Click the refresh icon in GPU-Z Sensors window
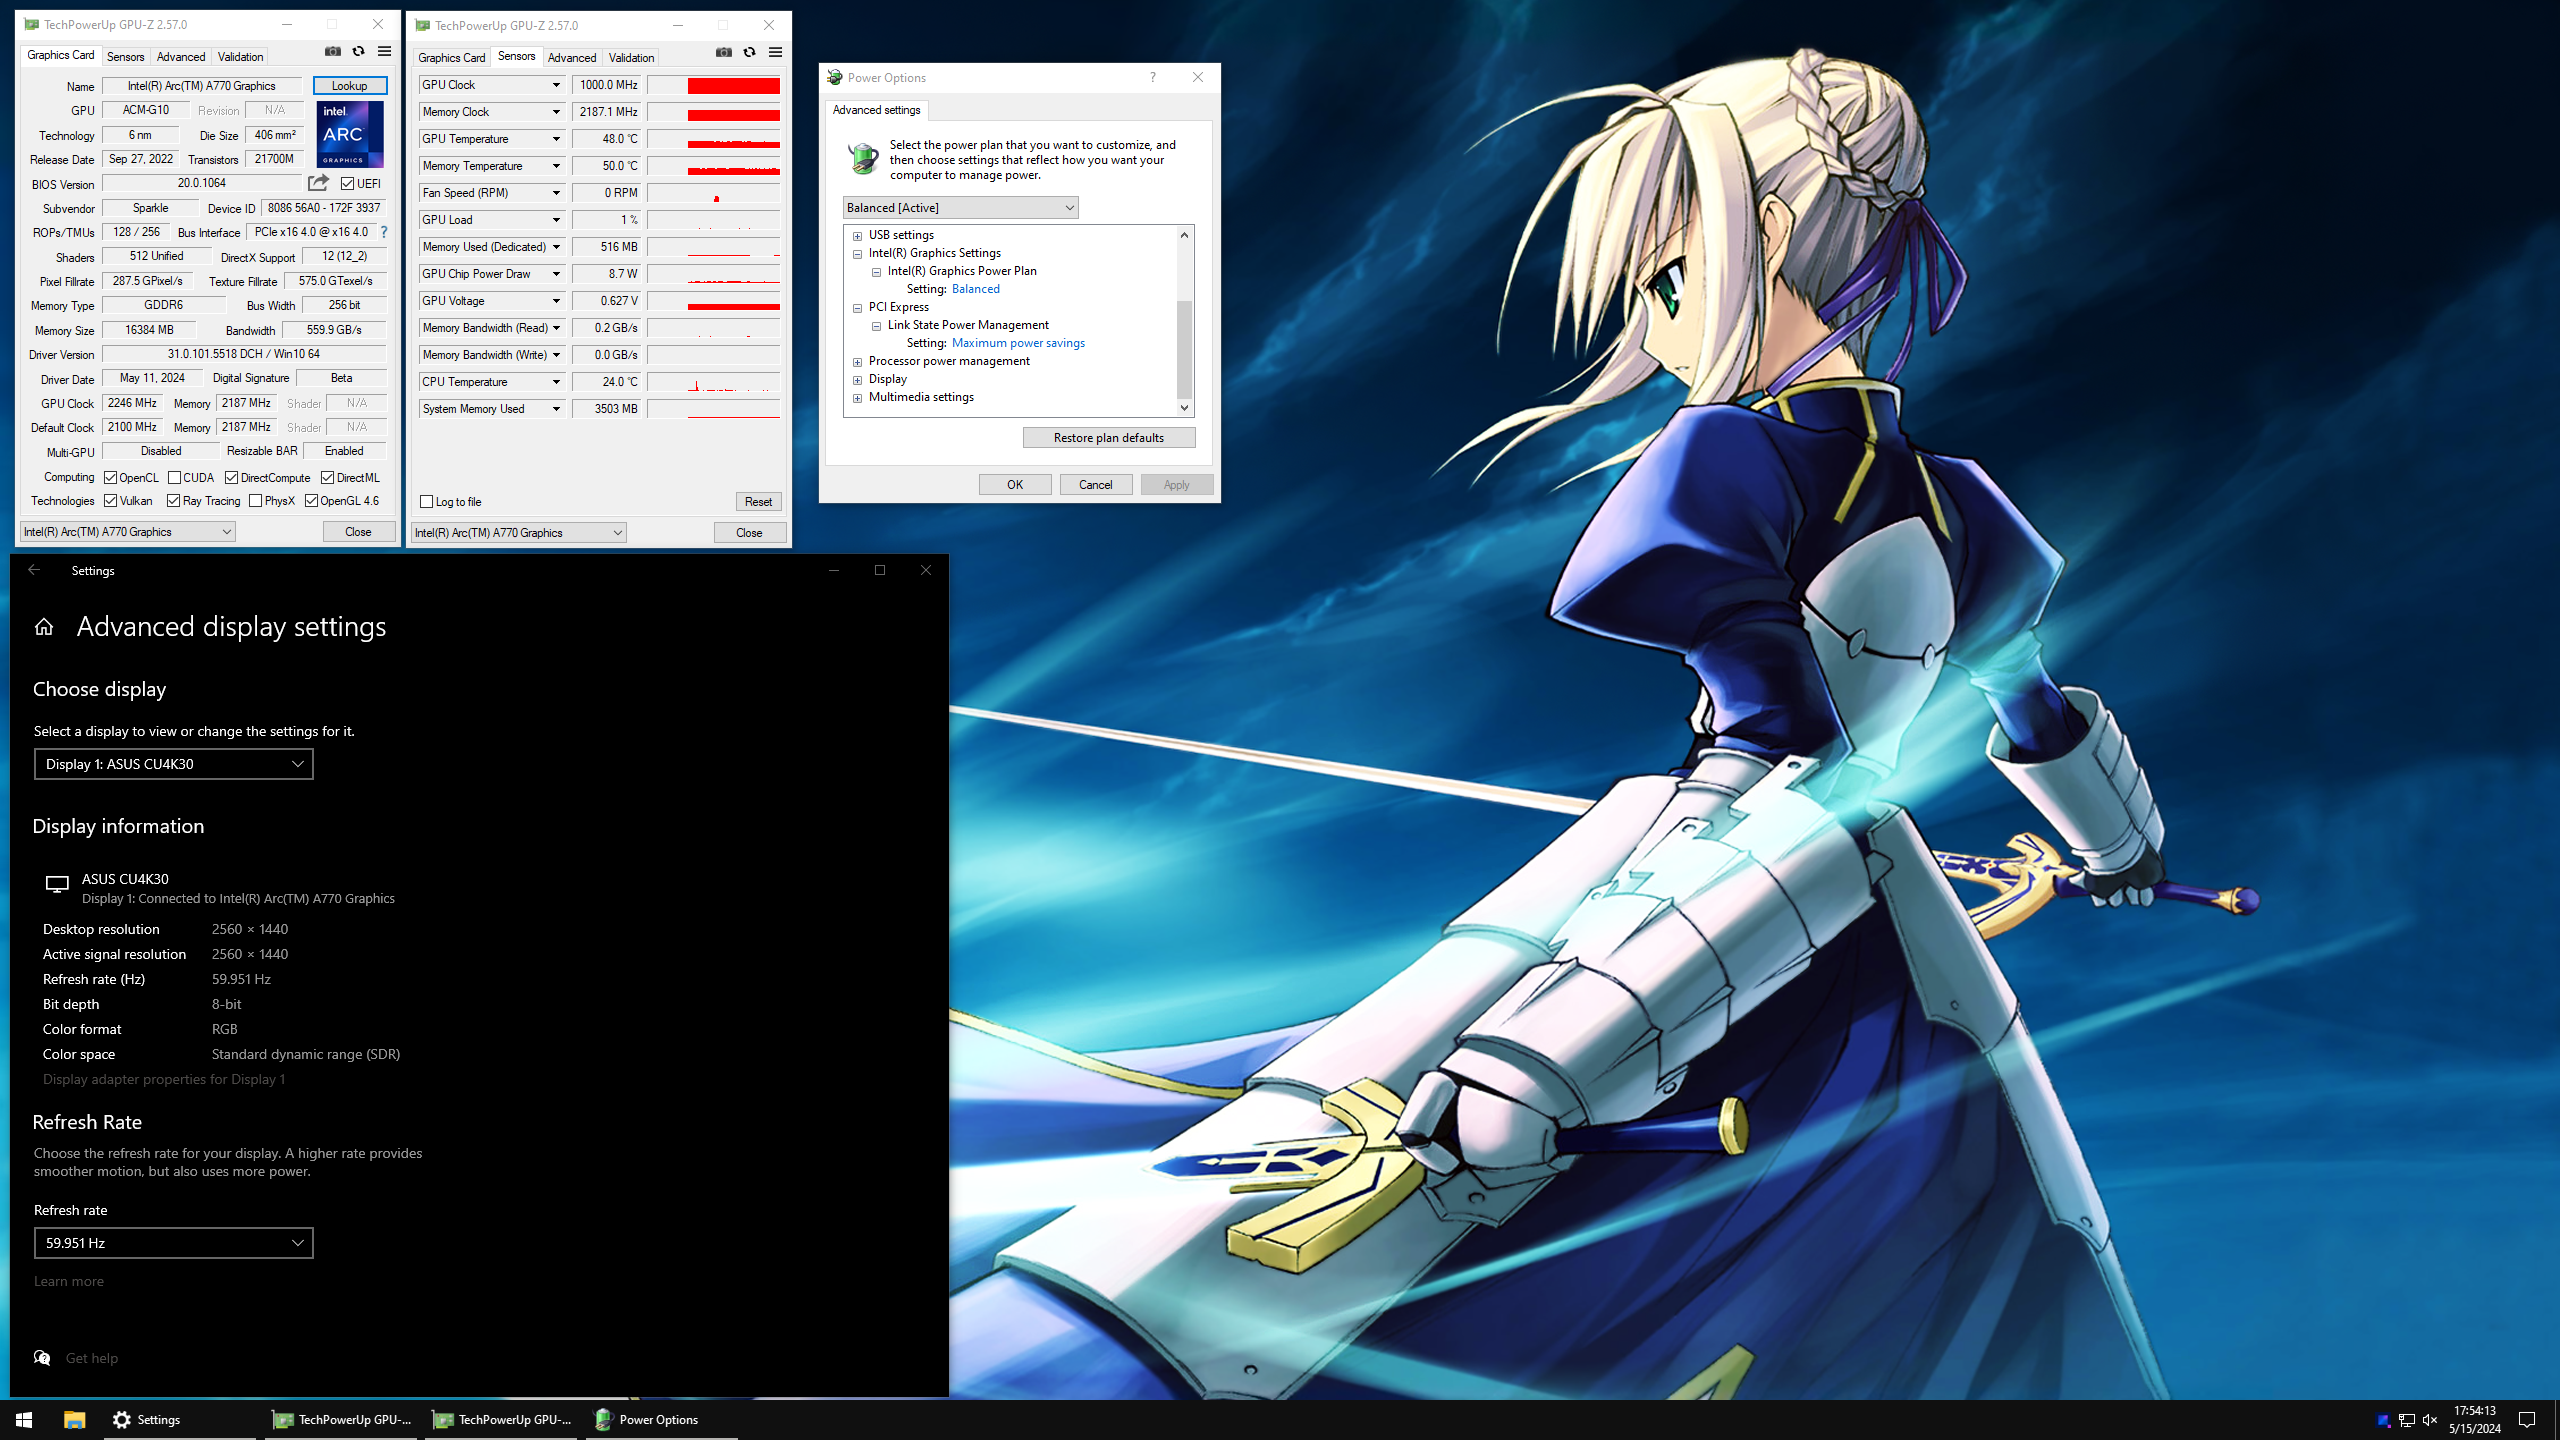This screenshot has width=2560, height=1440. [749, 53]
